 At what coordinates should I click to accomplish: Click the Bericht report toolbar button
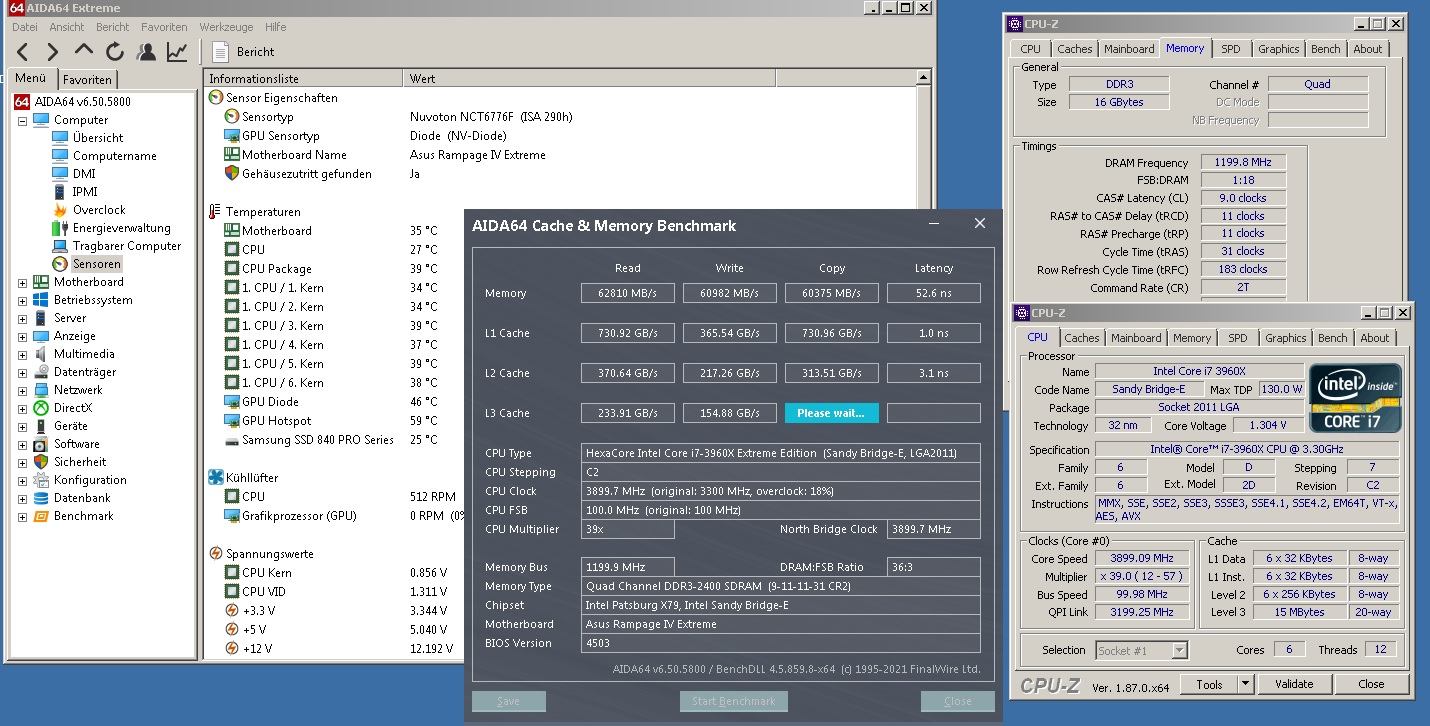(243, 52)
